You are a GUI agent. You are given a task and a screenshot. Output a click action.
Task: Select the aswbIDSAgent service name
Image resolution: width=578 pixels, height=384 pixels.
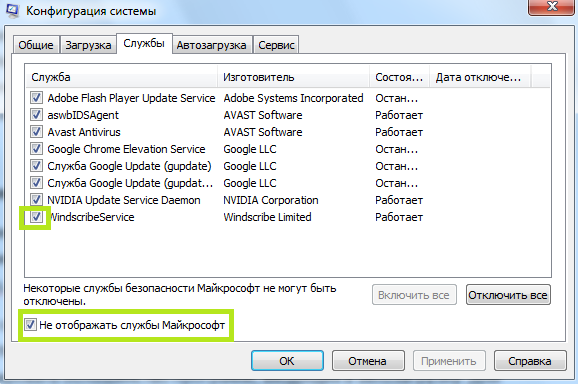(x=83, y=115)
